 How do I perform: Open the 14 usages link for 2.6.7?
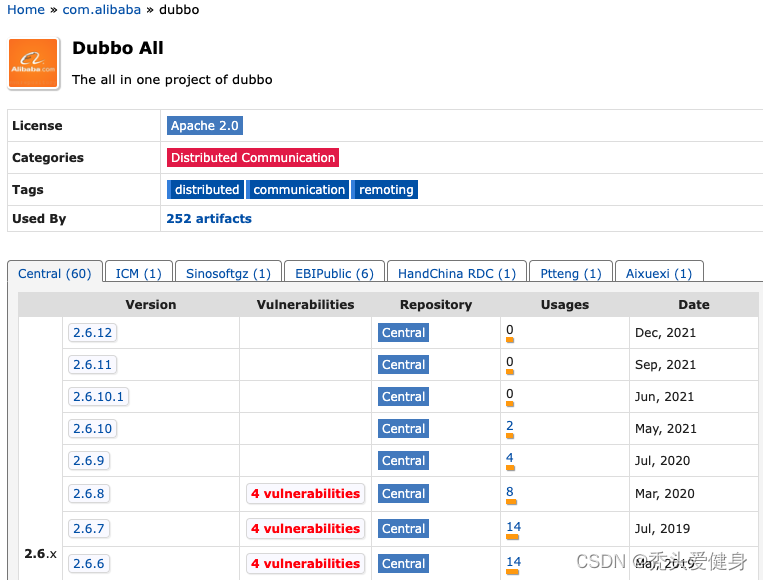[x=513, y=527]
